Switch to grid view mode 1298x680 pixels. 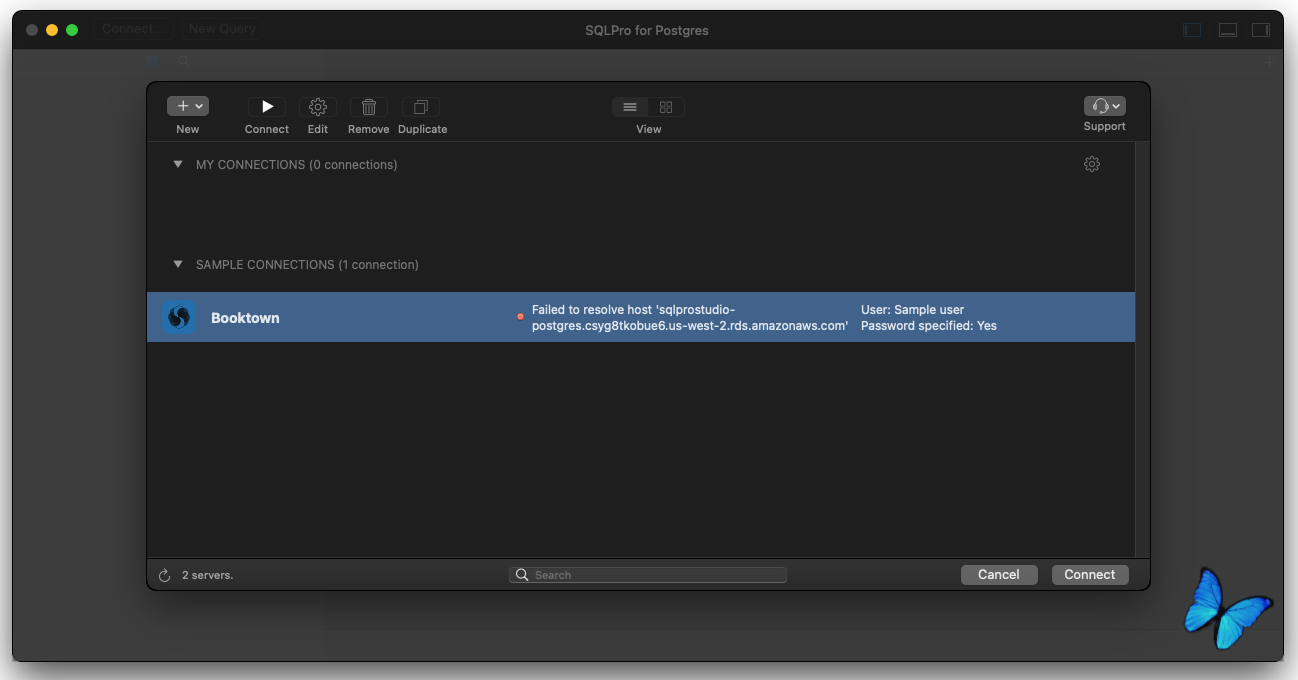666,107
